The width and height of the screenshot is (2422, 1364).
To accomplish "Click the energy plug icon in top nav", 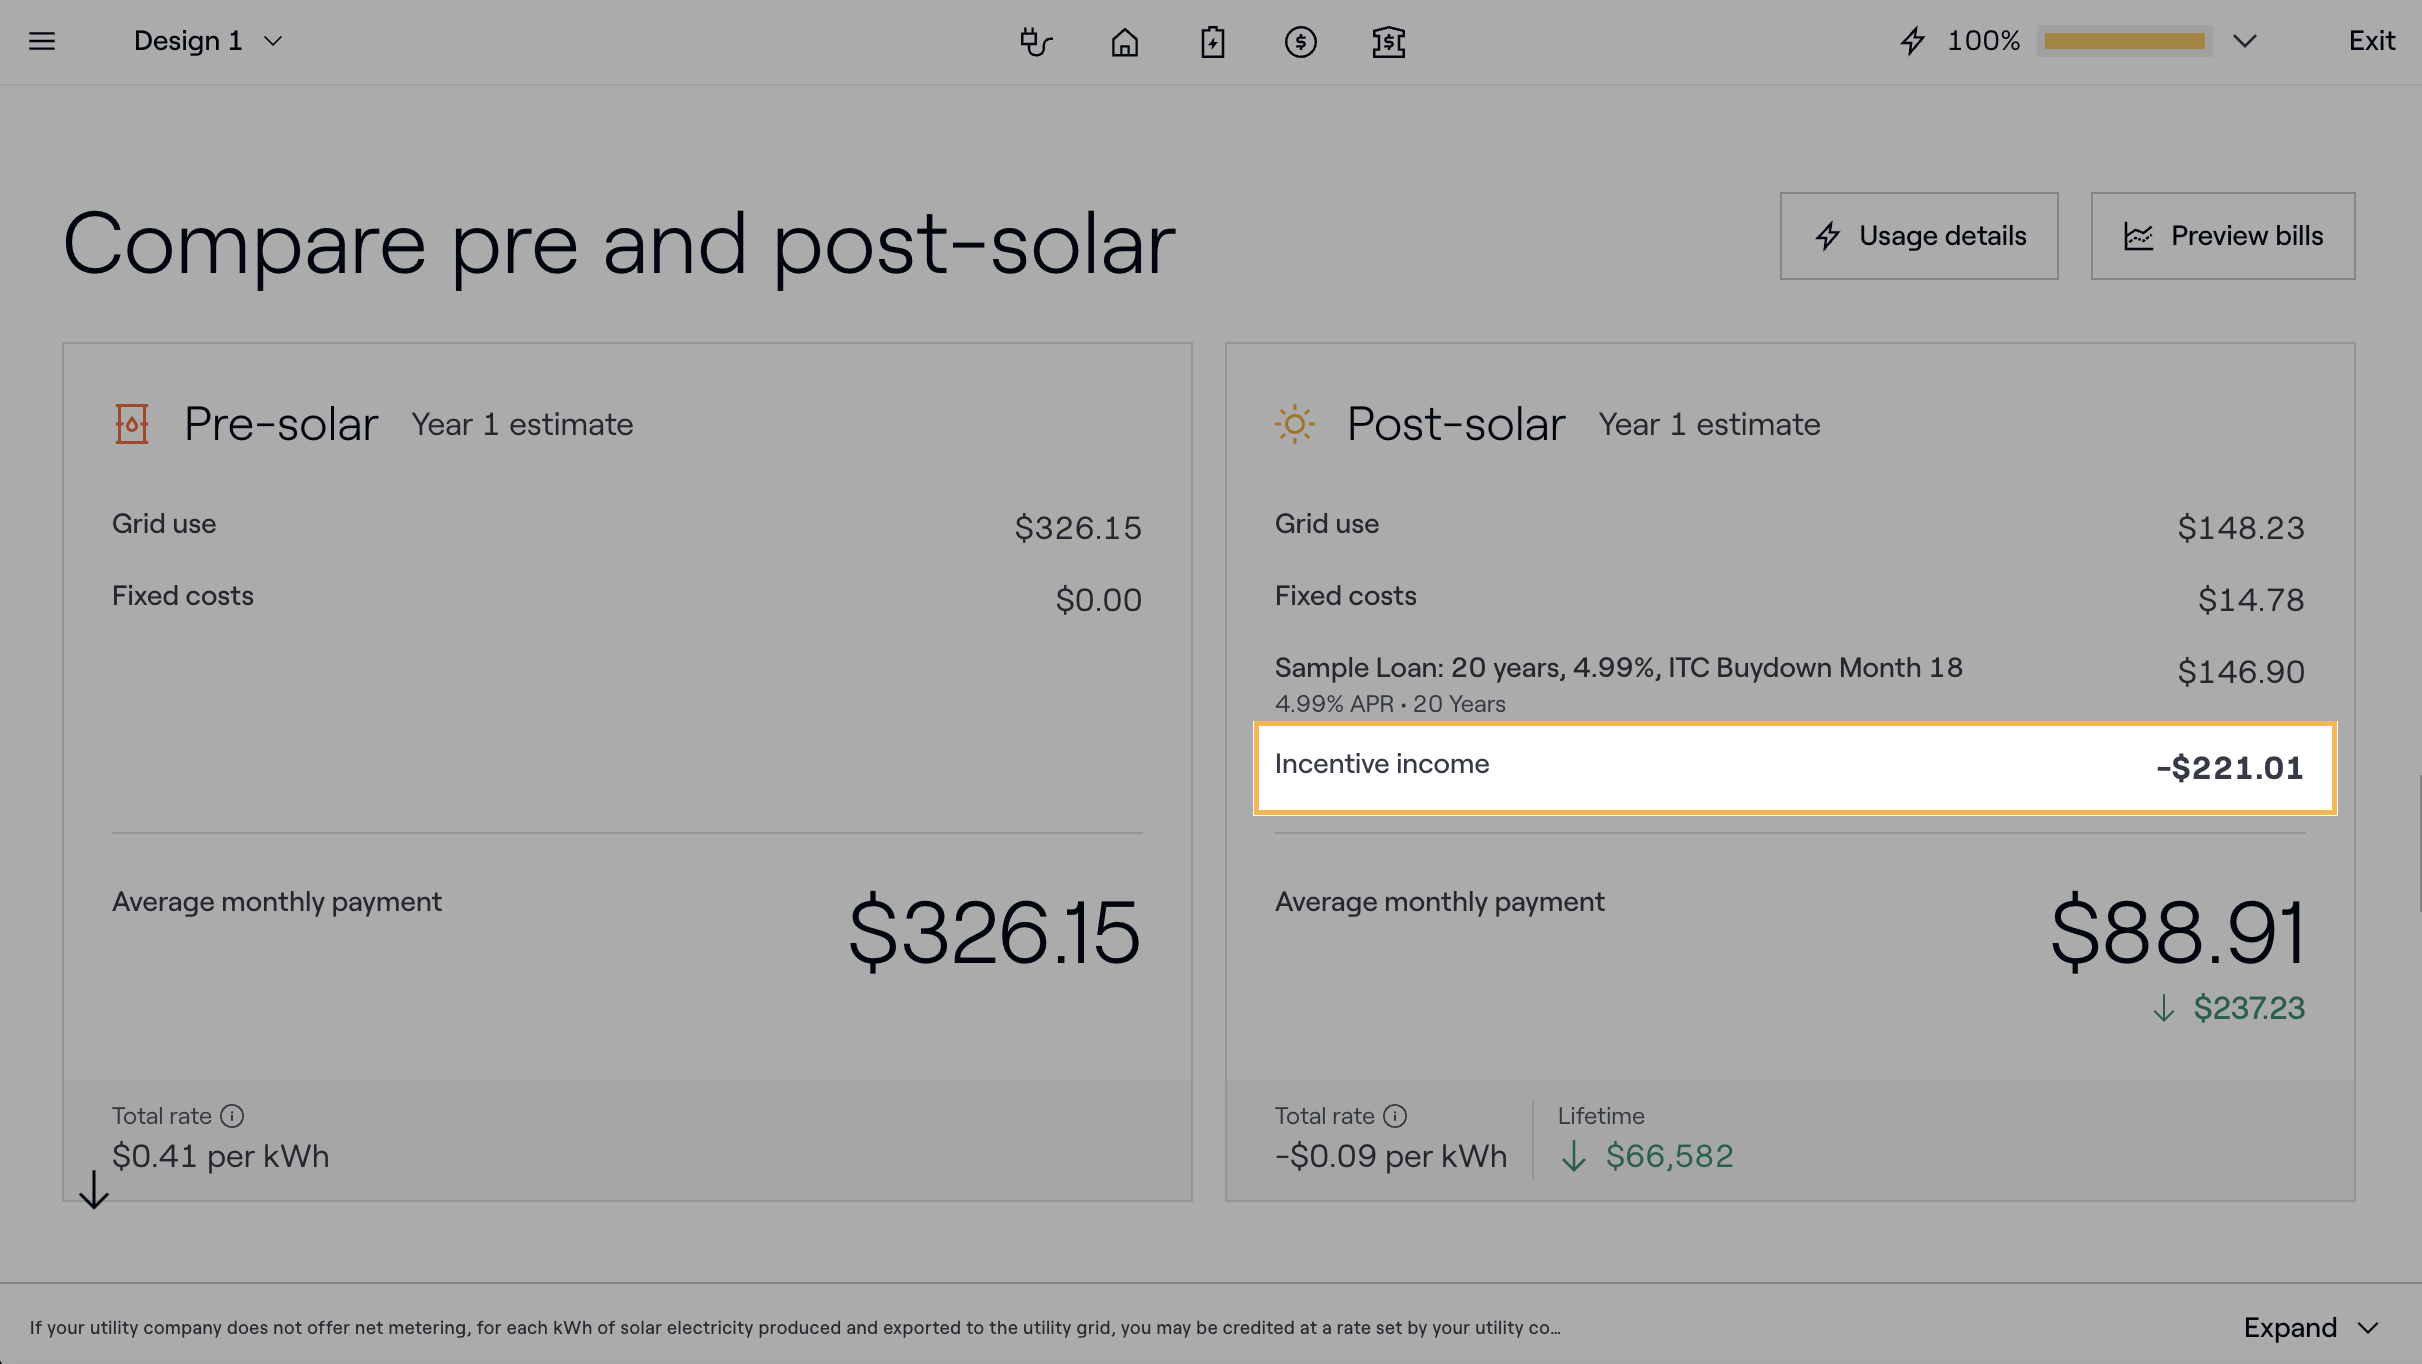I will (1036, 42).
